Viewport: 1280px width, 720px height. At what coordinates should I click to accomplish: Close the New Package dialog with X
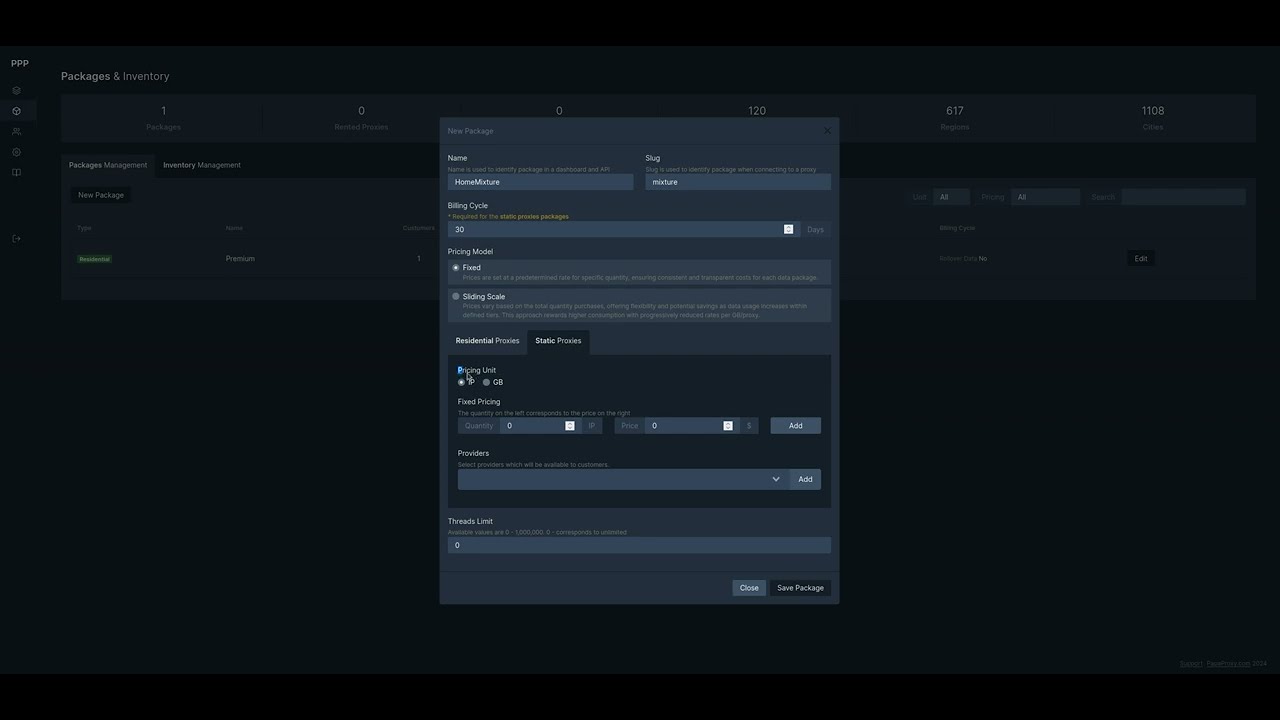(x=827, y=131)
